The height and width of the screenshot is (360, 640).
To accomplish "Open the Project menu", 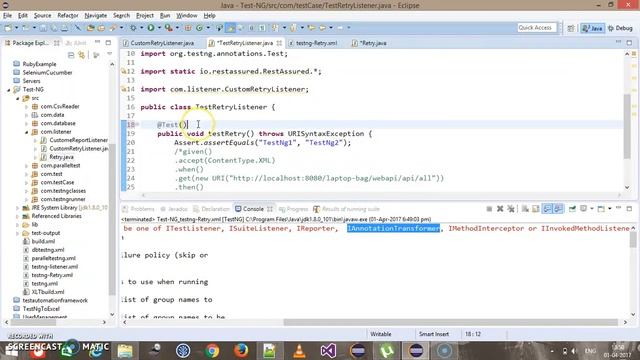I will (x=144, y=16).
